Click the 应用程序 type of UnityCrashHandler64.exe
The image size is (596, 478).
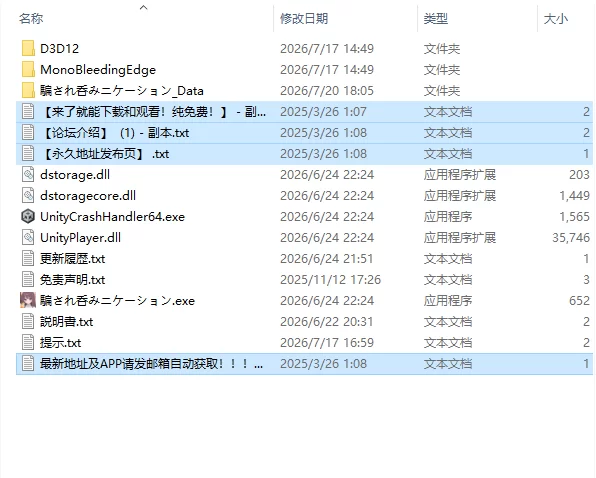448,217
